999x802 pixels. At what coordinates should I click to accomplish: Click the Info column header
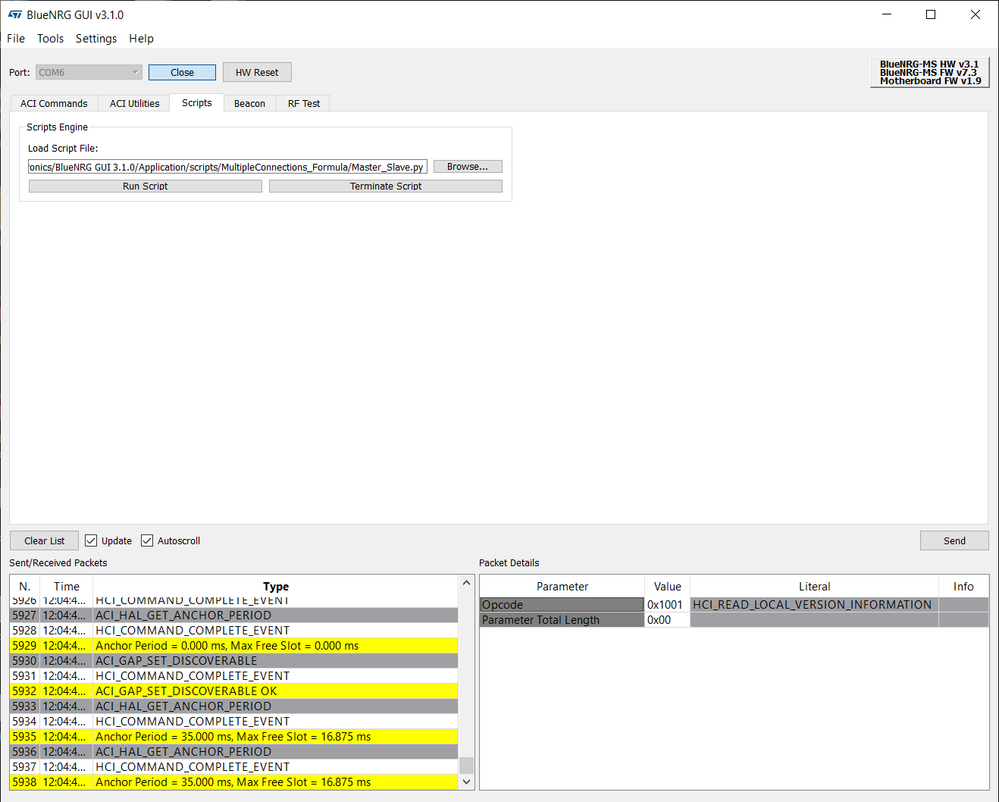coord(963,586)
